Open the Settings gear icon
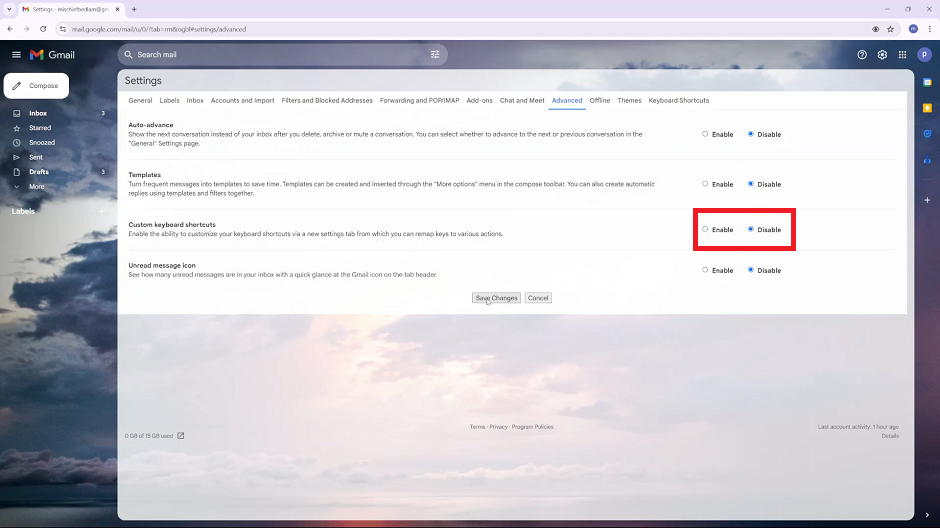The width and height of the screenshot is (940, 528). (x=882, y=55)
